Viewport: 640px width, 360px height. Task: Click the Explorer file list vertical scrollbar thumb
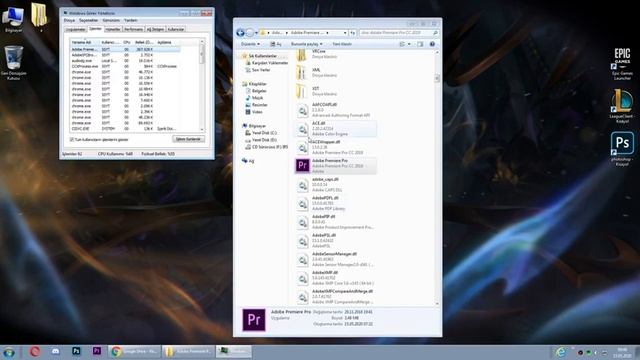point(437,78)
